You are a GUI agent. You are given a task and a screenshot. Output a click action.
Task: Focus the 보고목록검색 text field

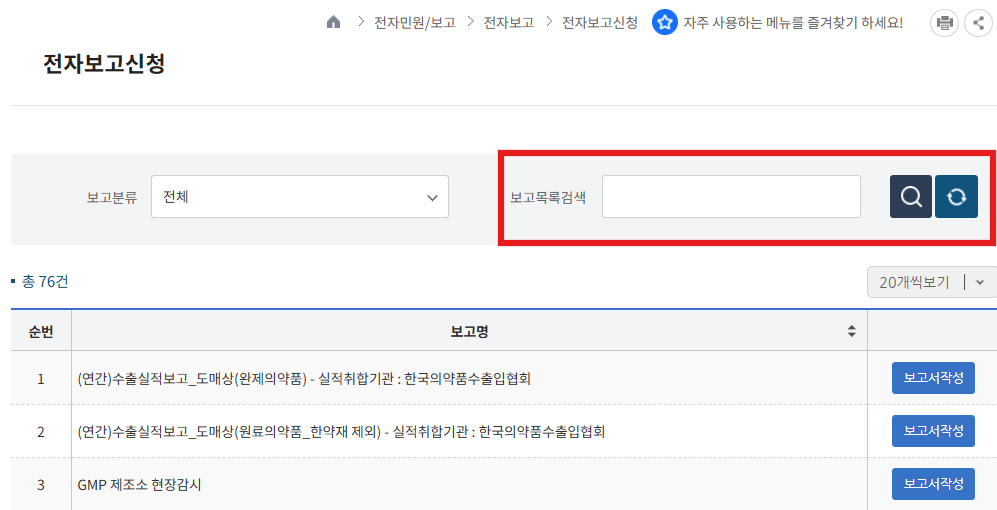pyautogui.click(x=731, y=197)
